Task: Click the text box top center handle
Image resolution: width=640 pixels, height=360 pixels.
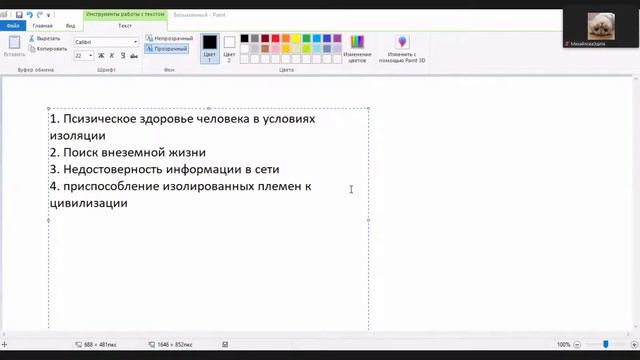Action: click(209, 108)
